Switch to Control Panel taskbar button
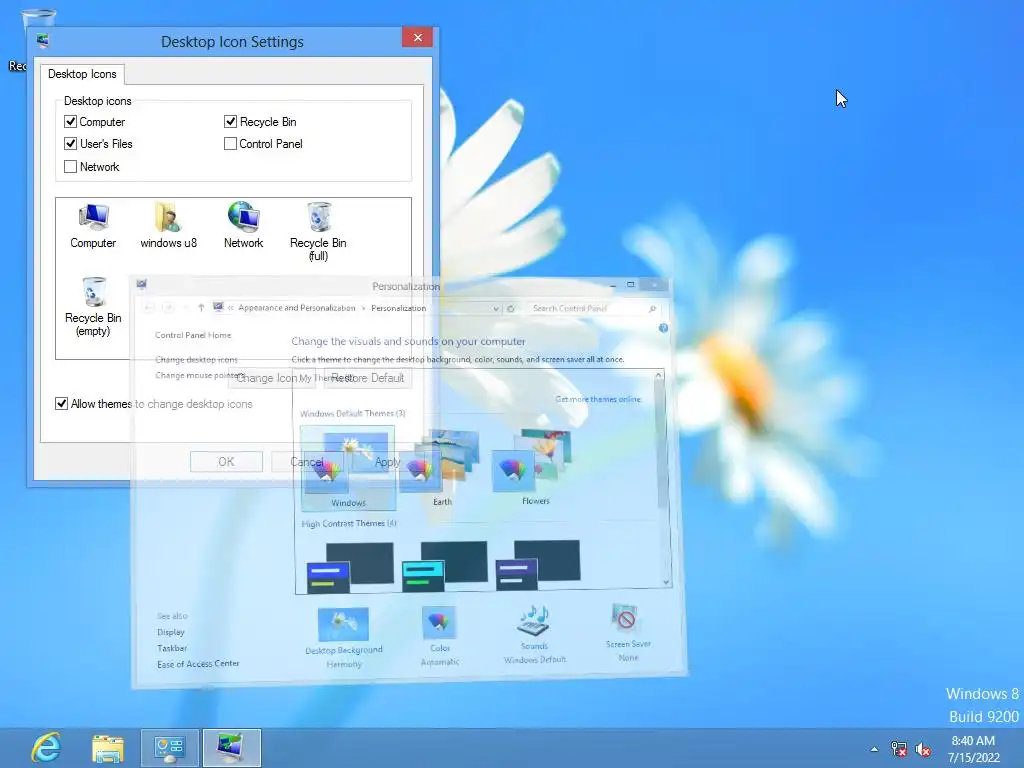The image size is (1024, 768). (x=170, y=748)
